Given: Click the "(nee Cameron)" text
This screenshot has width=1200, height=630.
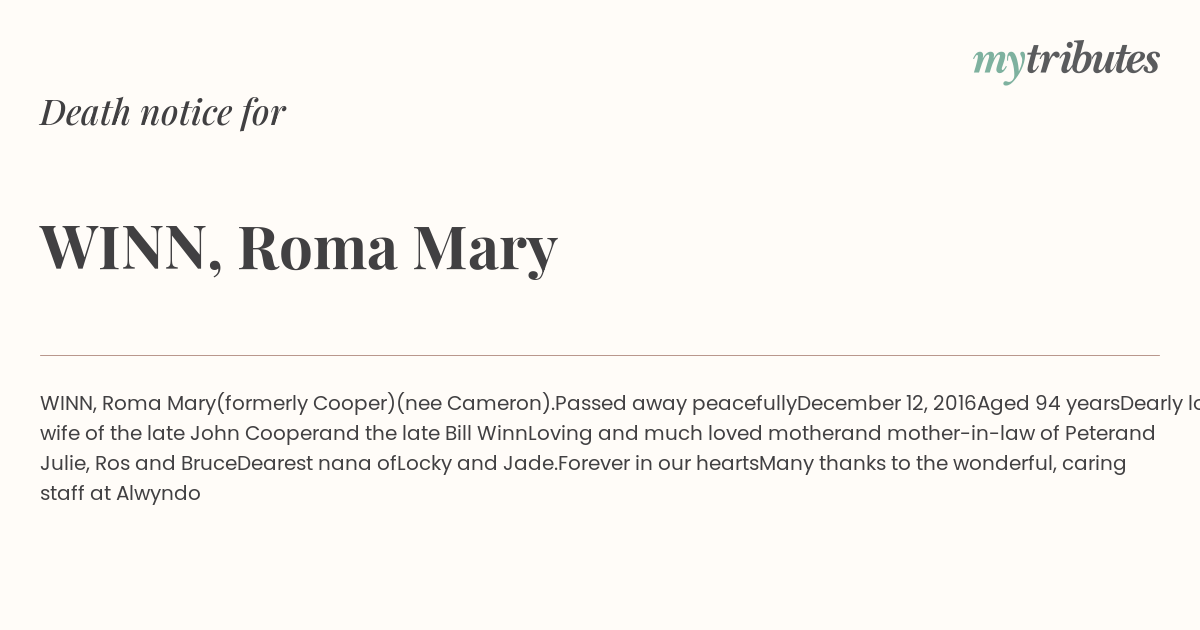Looking at the screenshot, I should coord(473,404).
